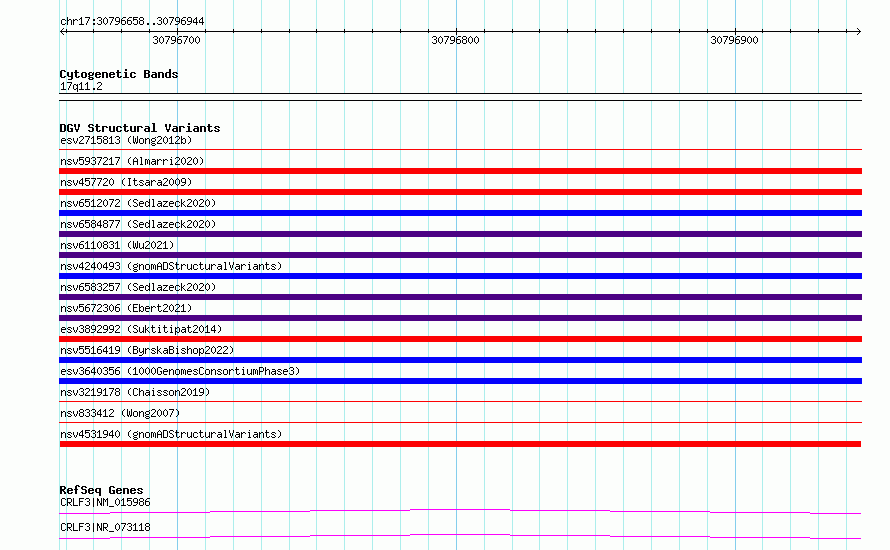Click the right arrow end of the ruler

click(858, 31)
